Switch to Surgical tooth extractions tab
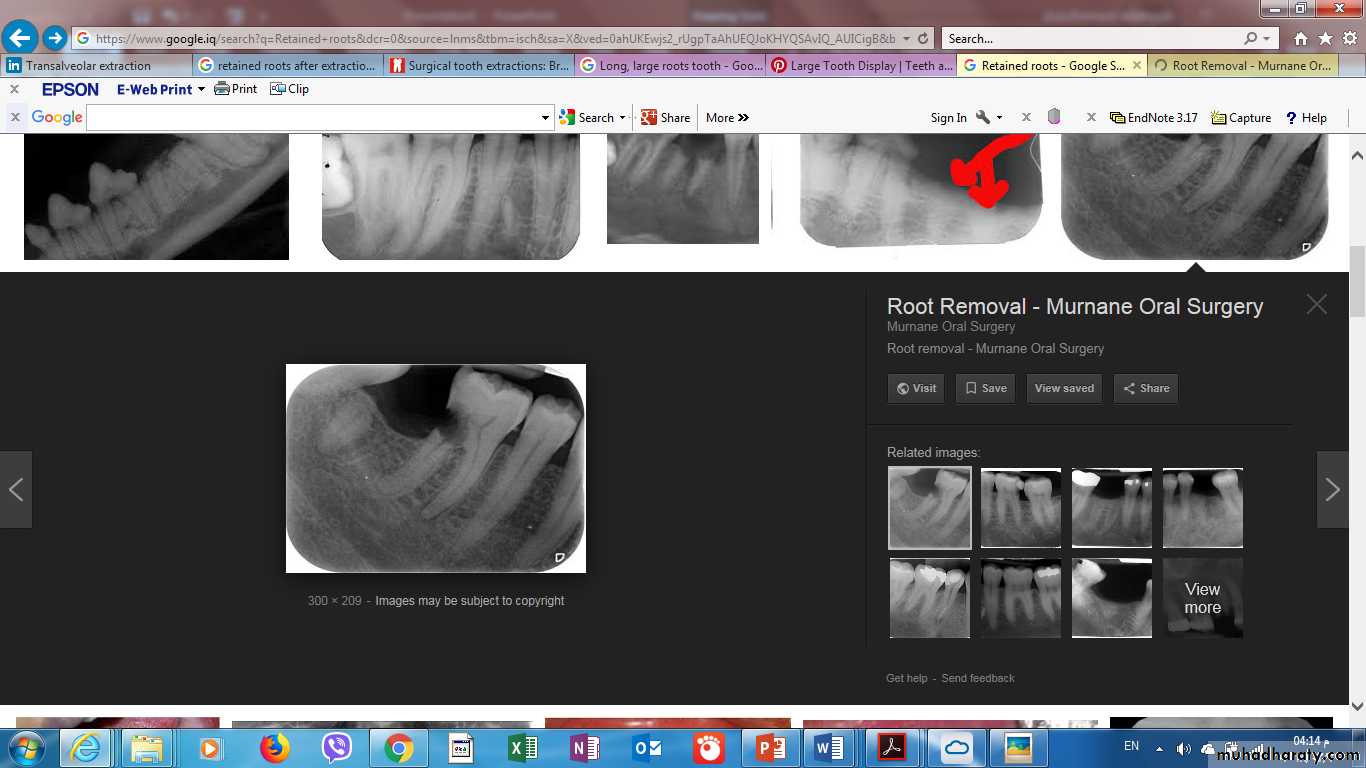The height and width of the screenshot is (768, 1366). (480, 66)
